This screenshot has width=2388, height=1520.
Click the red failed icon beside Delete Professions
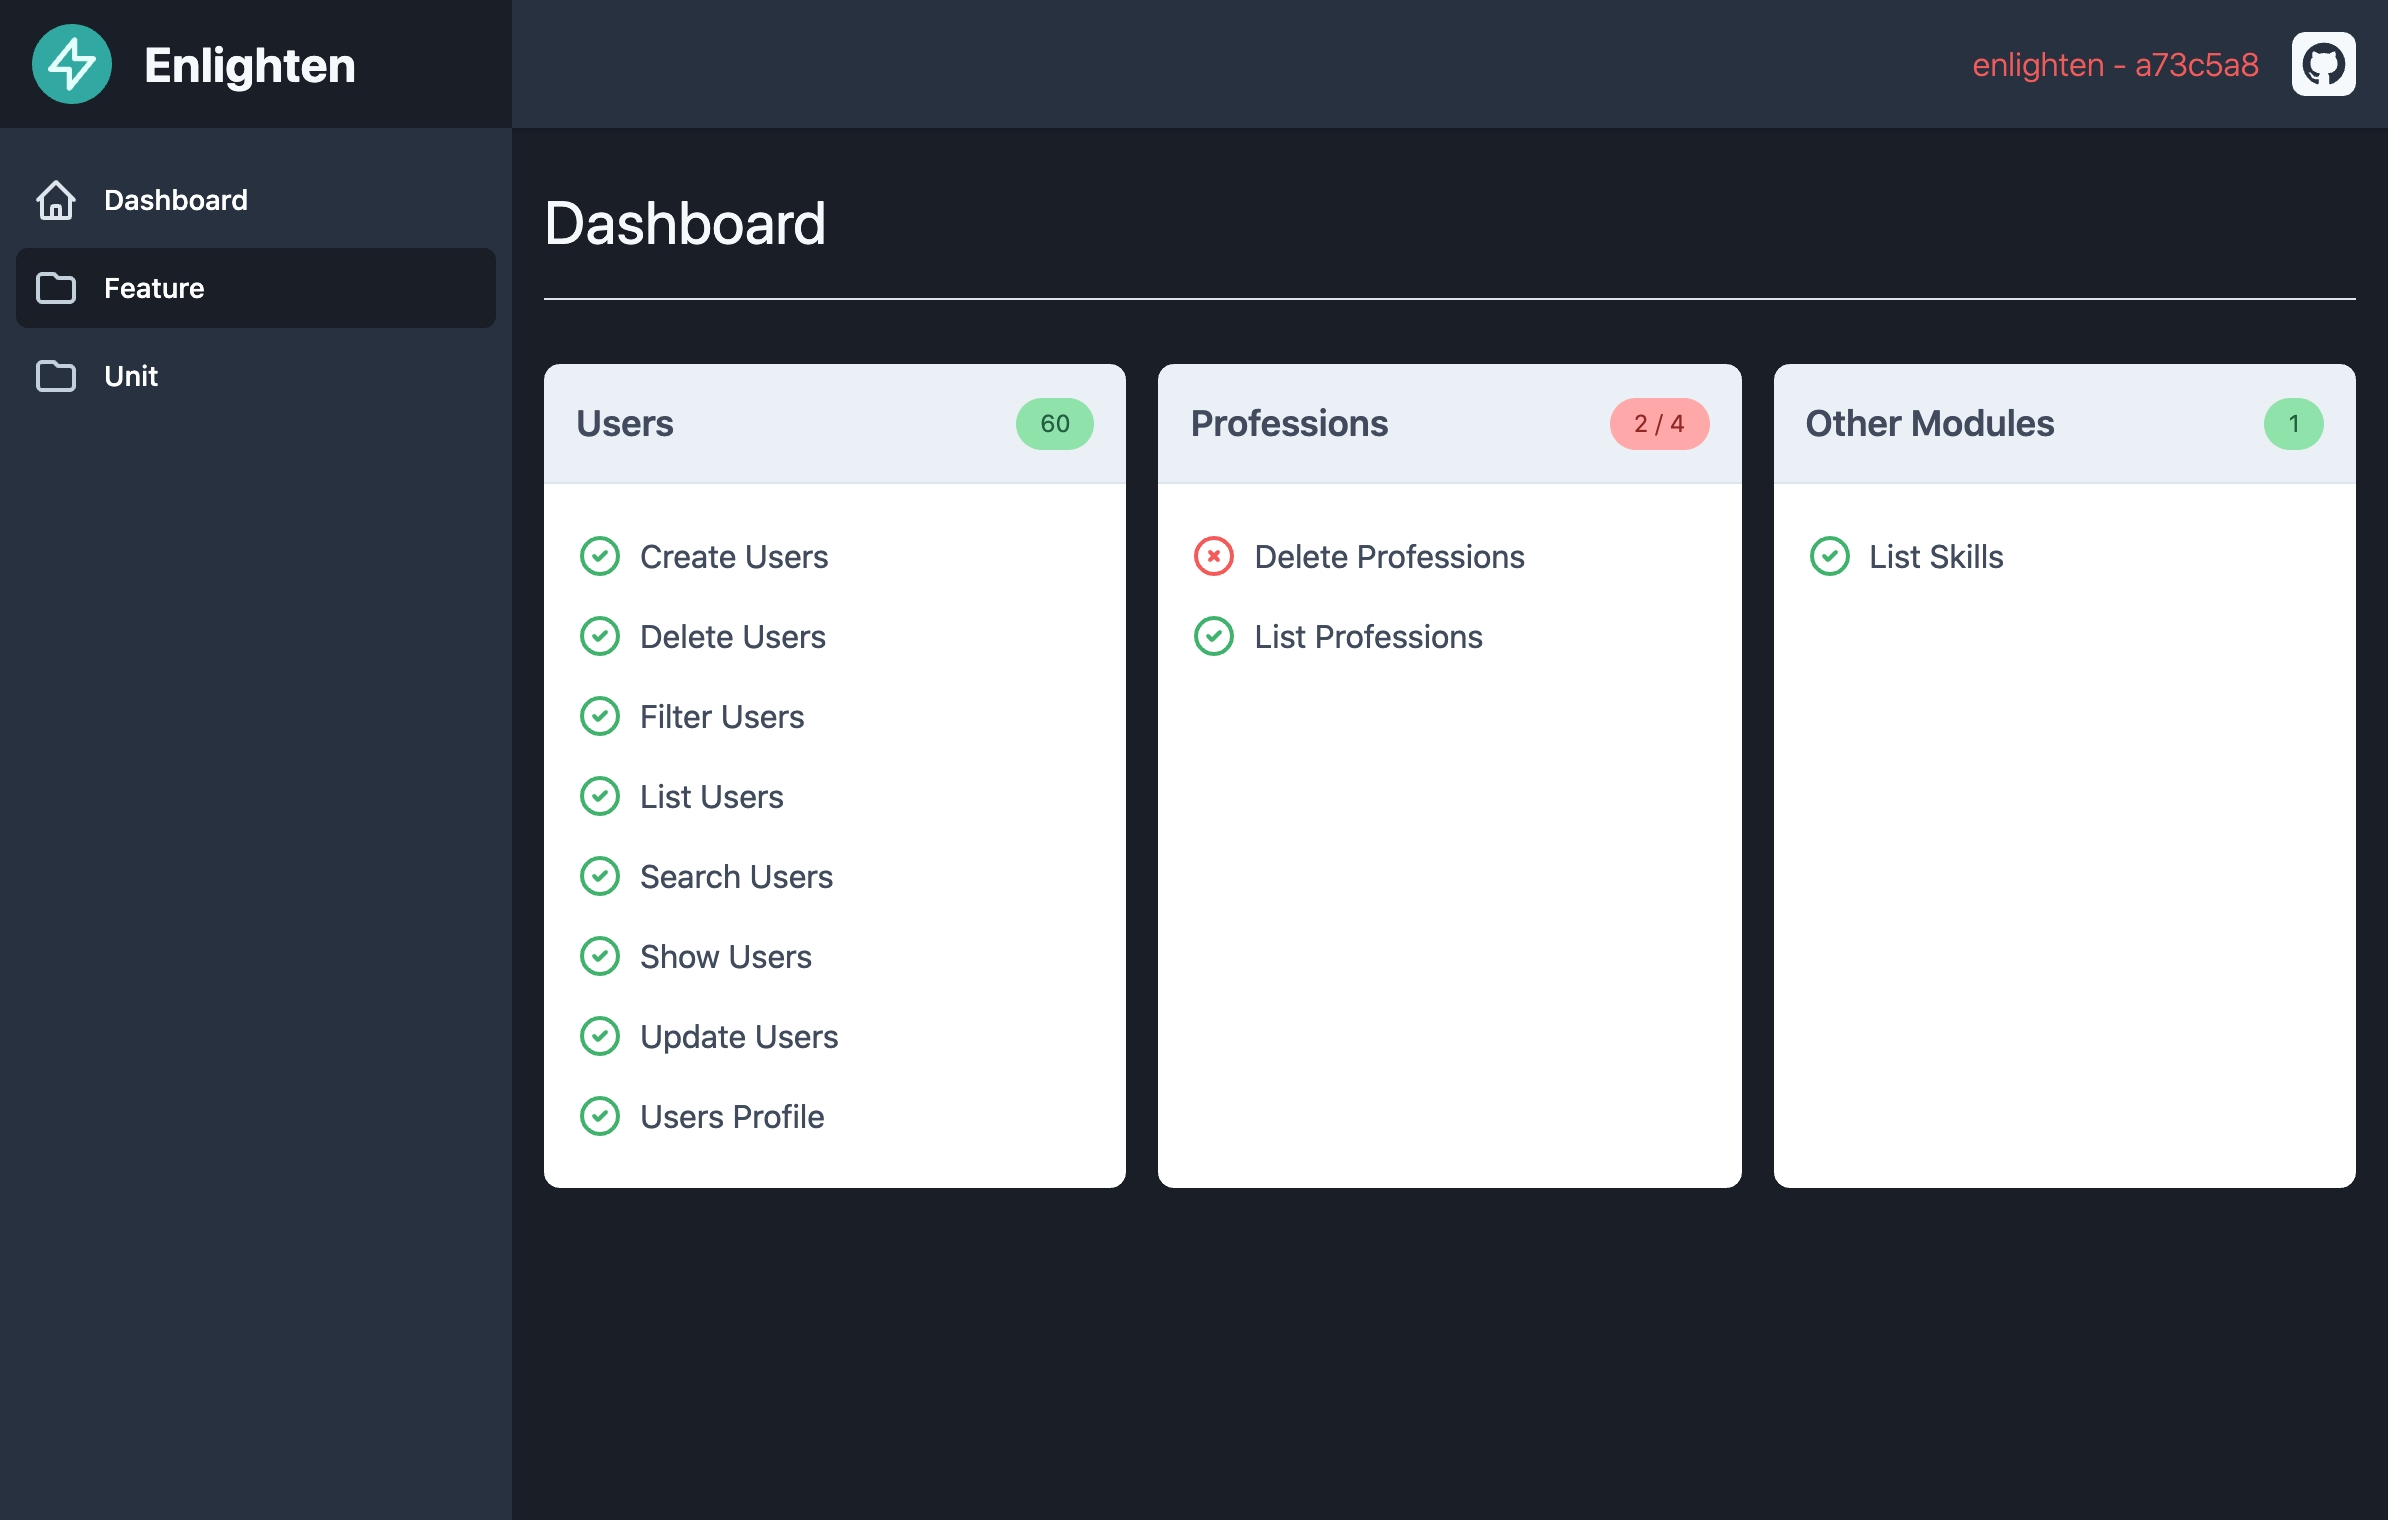(x=1214, y=556)
